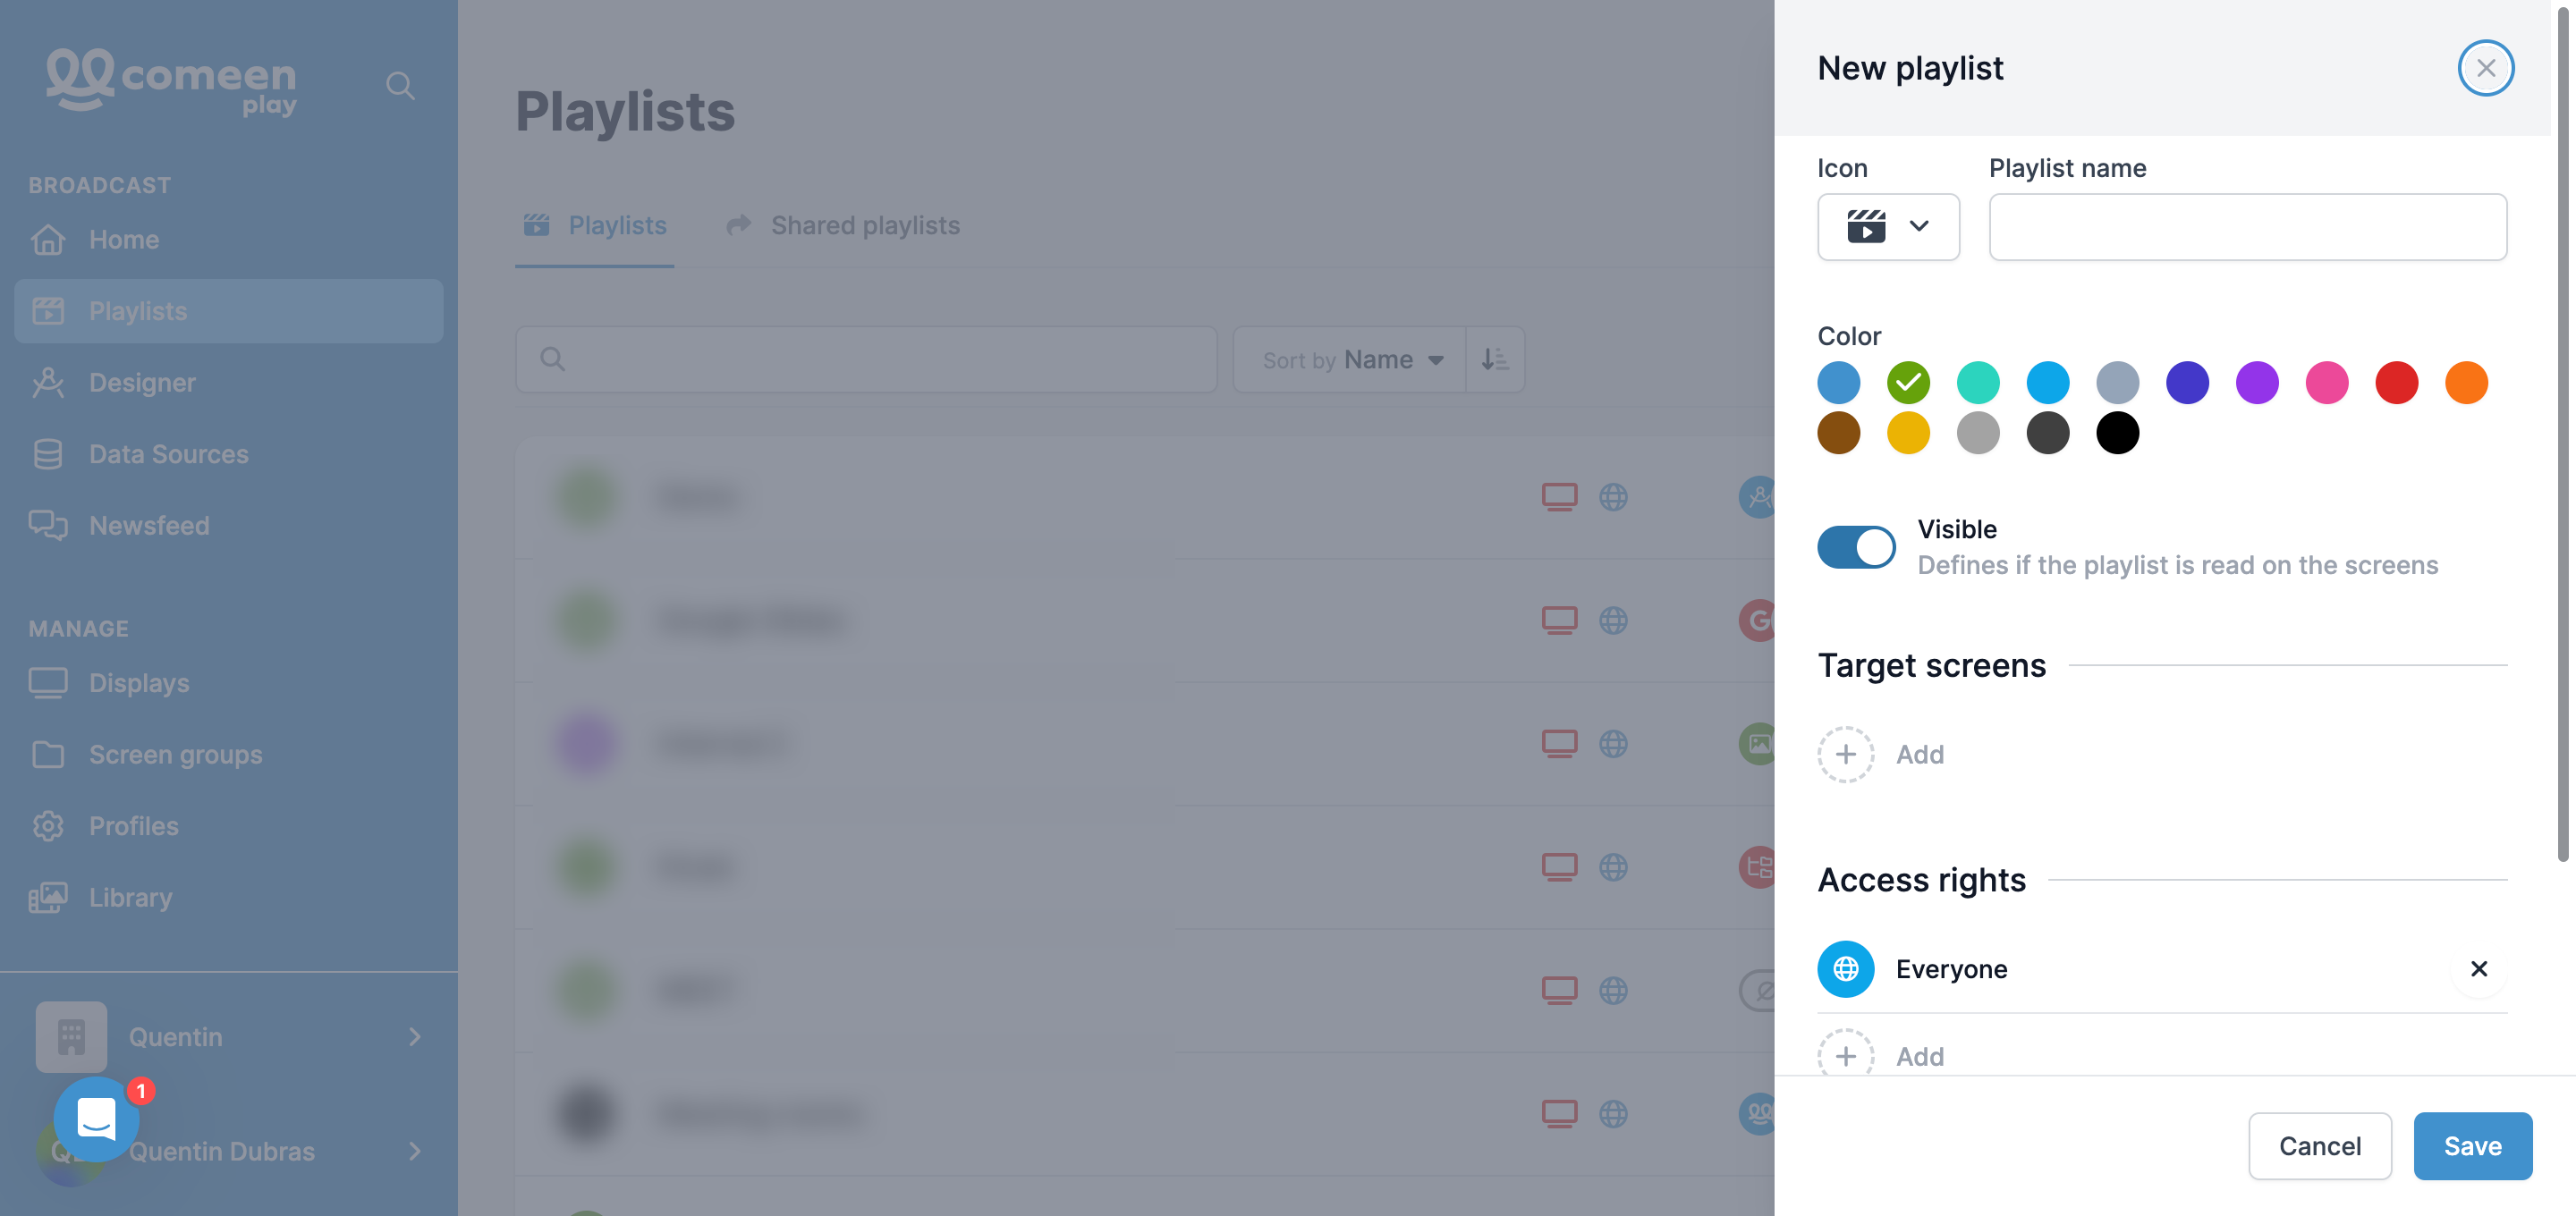Choose the black color swatch
Viewport: 2576px width, 1216px height.
pos(2117,432)
